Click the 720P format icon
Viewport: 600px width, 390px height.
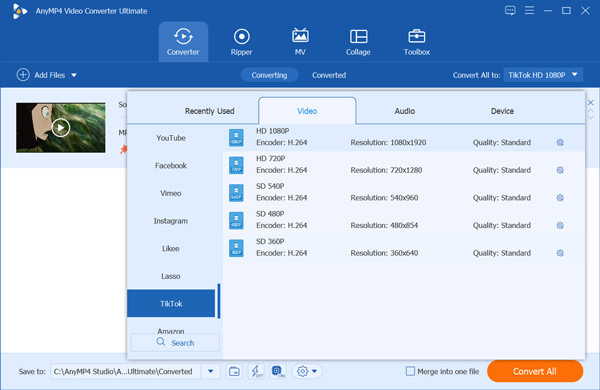tap(236, 165)
